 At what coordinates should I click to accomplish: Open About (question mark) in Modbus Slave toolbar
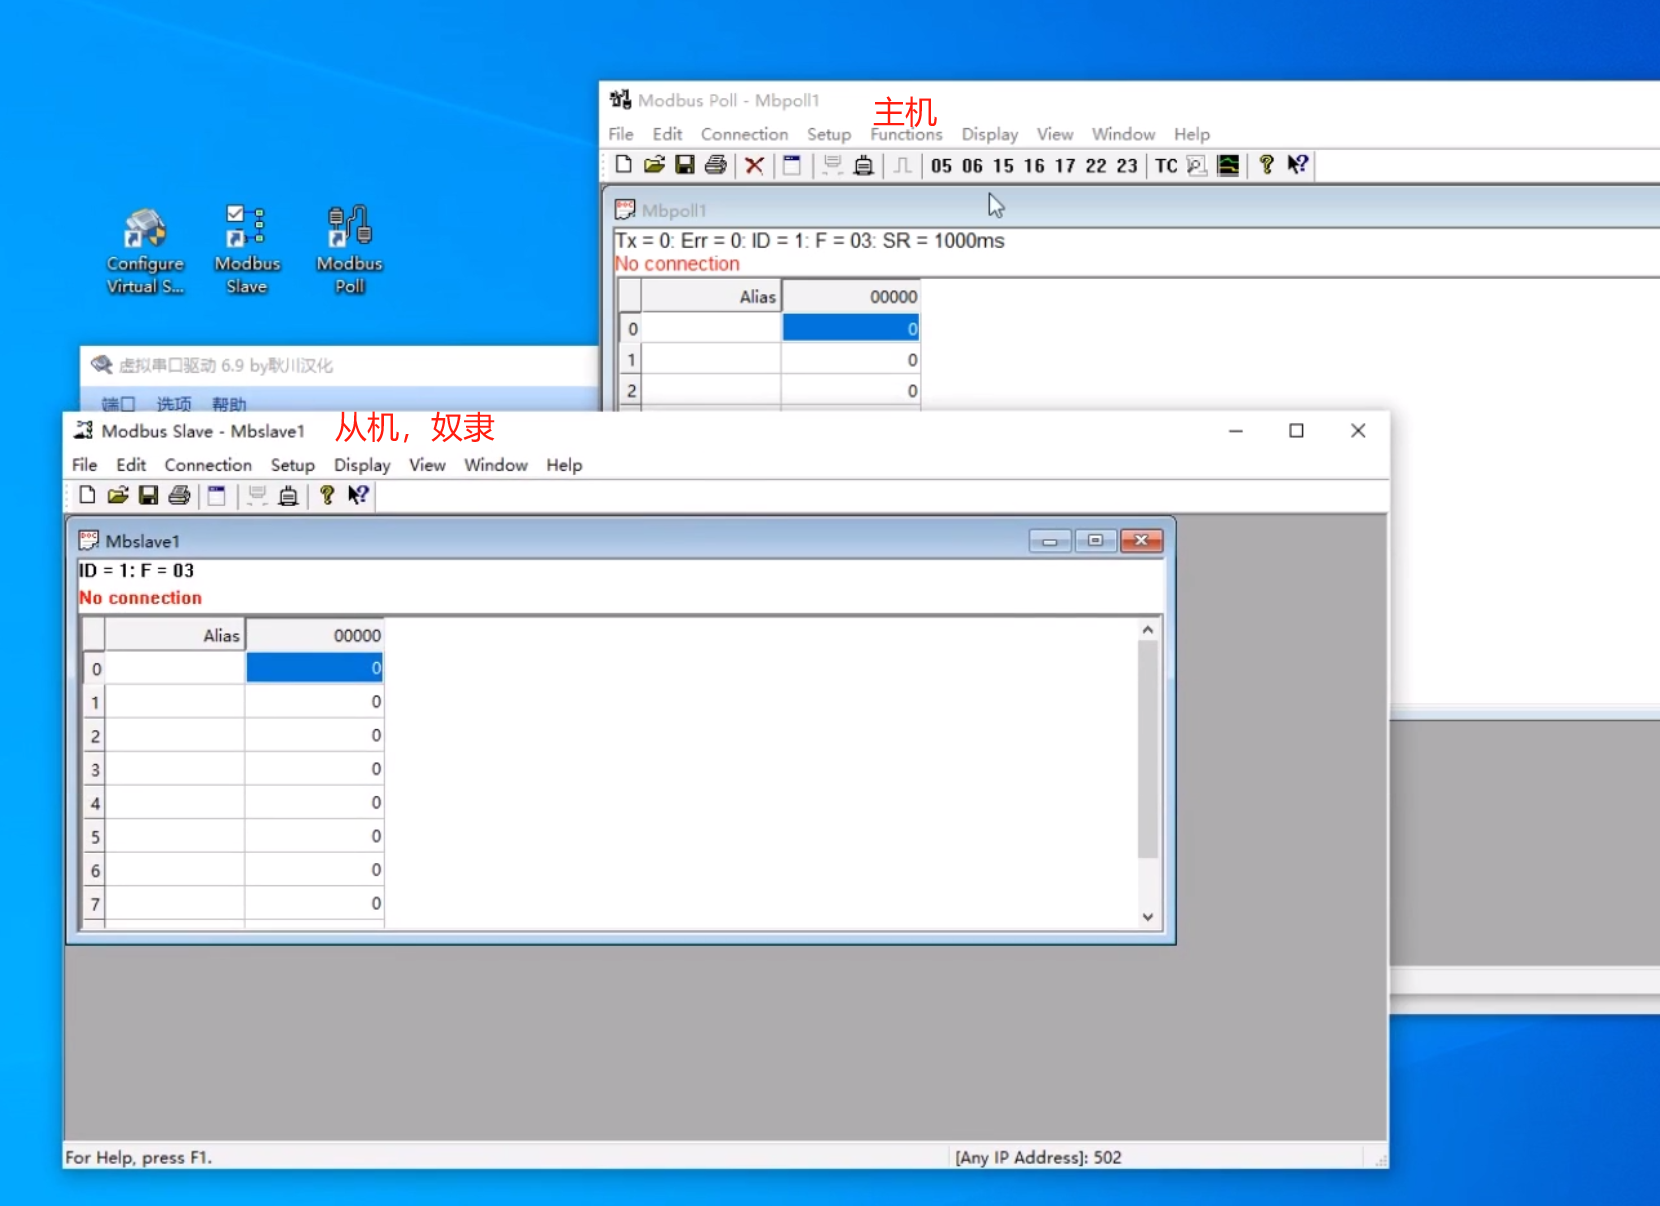click(327, 495)
